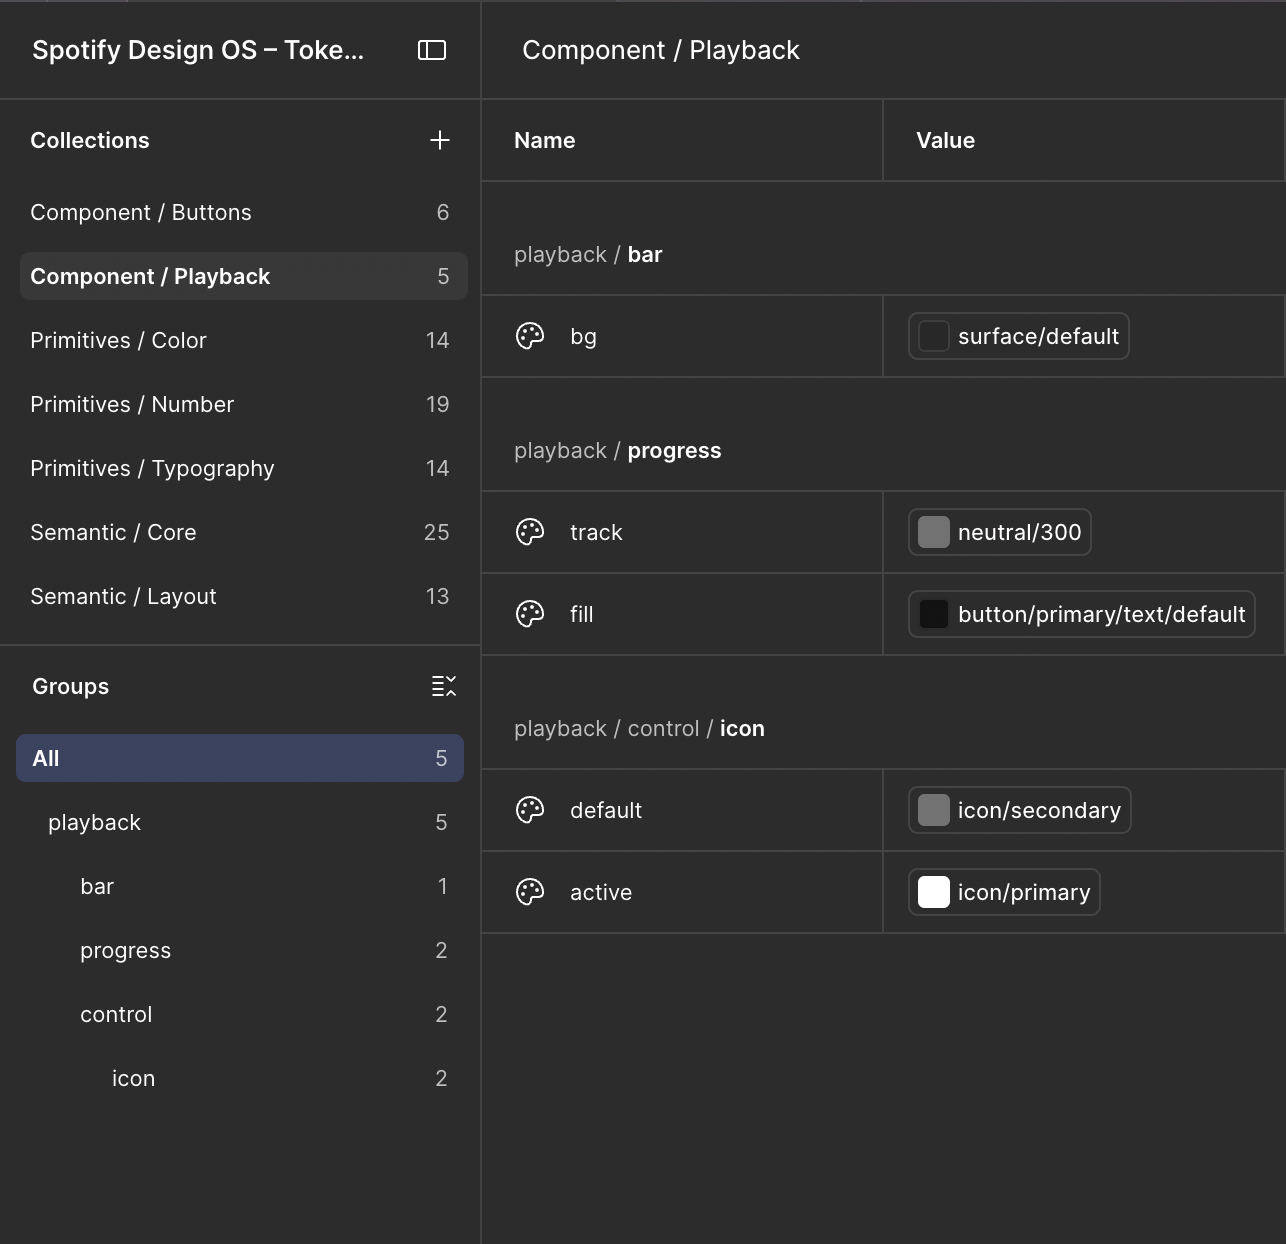Add a new collection with plus icon
This screenshot has width=1286, height=1244.
click(x=440, y=140)
